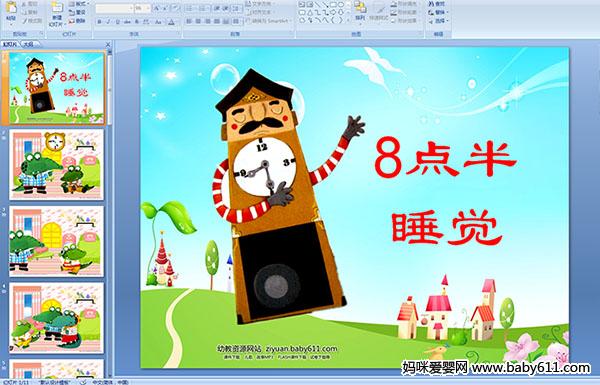Image resolution: width=600 pixels, height=385 pixels.
Task: Click the New Slide icon
Action: [57, 8]
